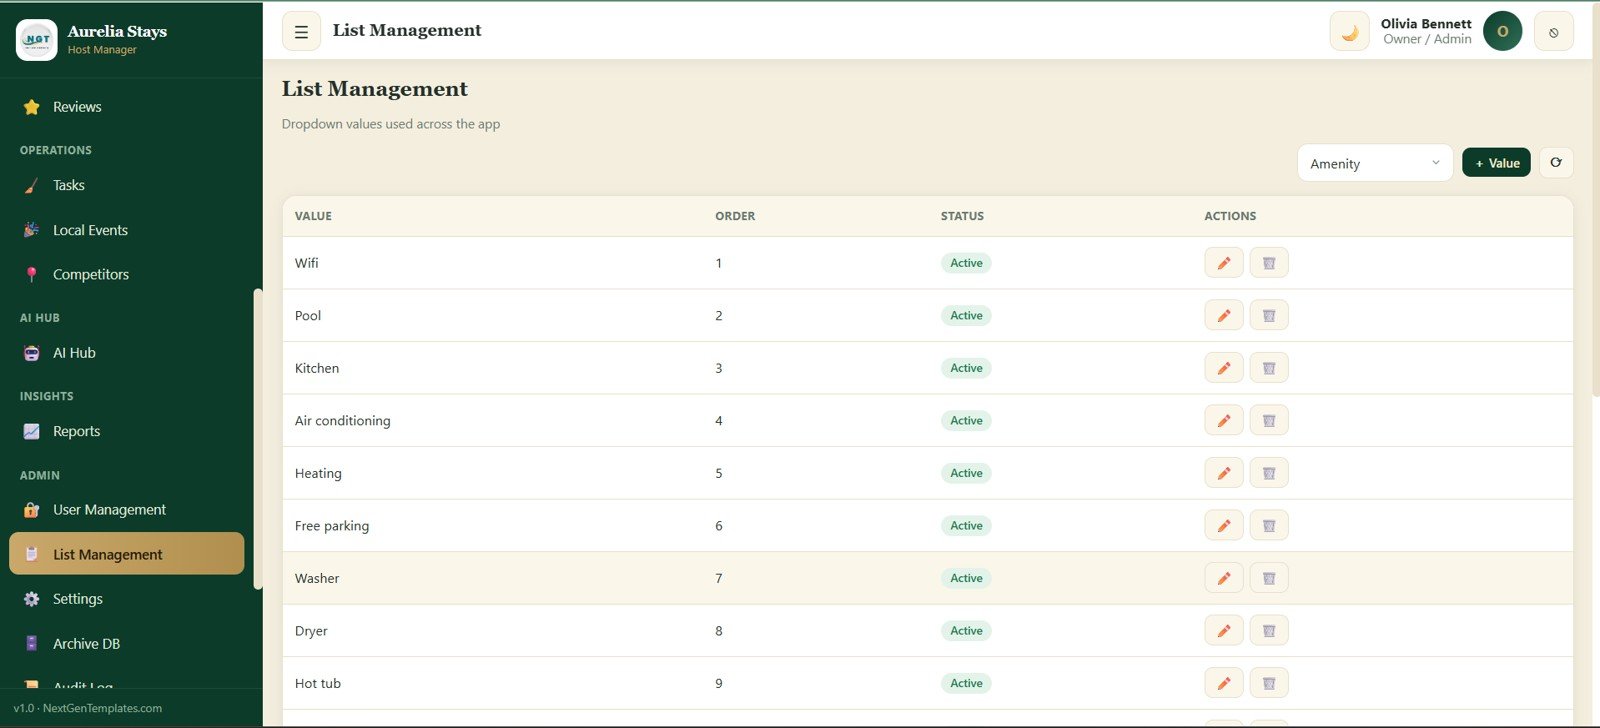Click Active status in Hot tub row

pyautogui.click(x=966, y=683)
